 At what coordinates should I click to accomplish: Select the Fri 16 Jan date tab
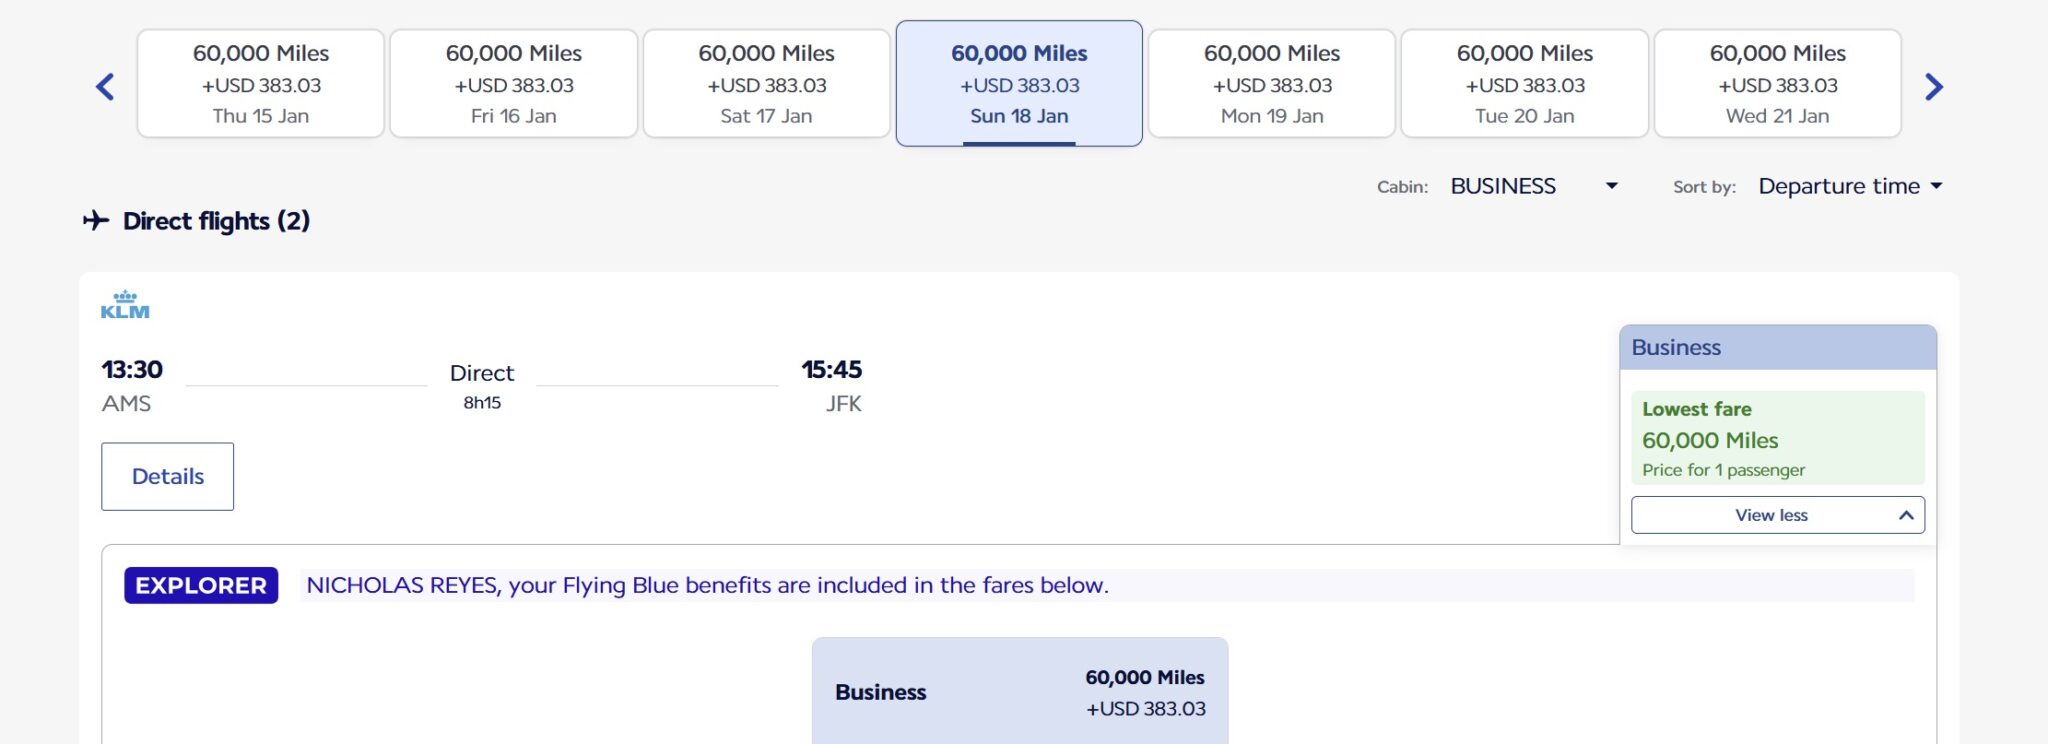pyautogui.click(x=514, y=84)
